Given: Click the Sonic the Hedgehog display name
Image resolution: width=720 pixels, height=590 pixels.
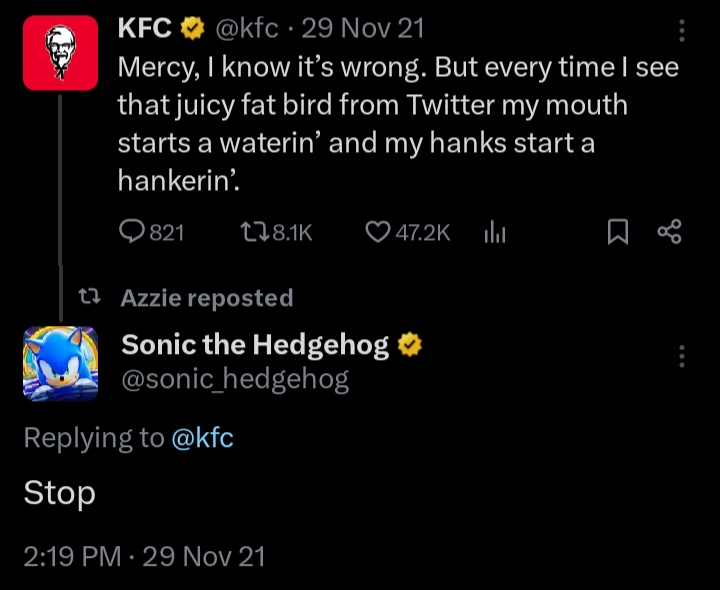Looking at the screenshot, I should coord(255,345).
